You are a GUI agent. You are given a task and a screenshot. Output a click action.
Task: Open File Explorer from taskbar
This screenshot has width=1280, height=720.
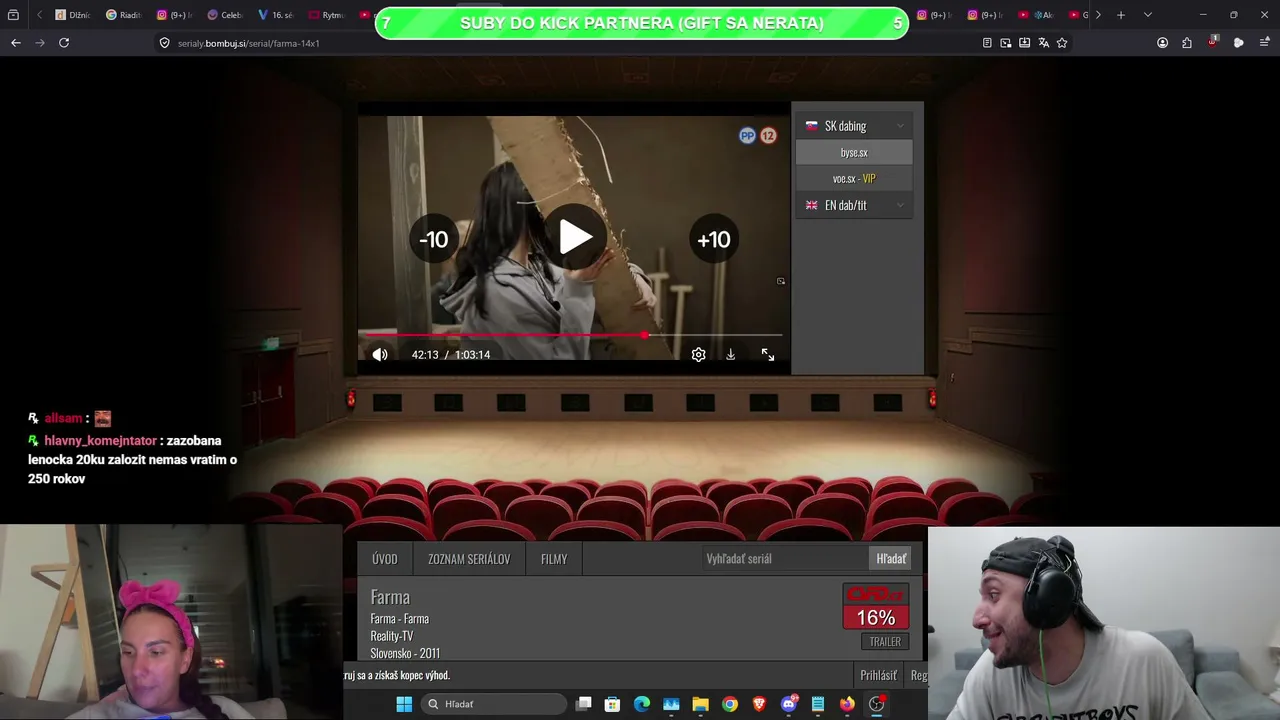click(701, 704)
